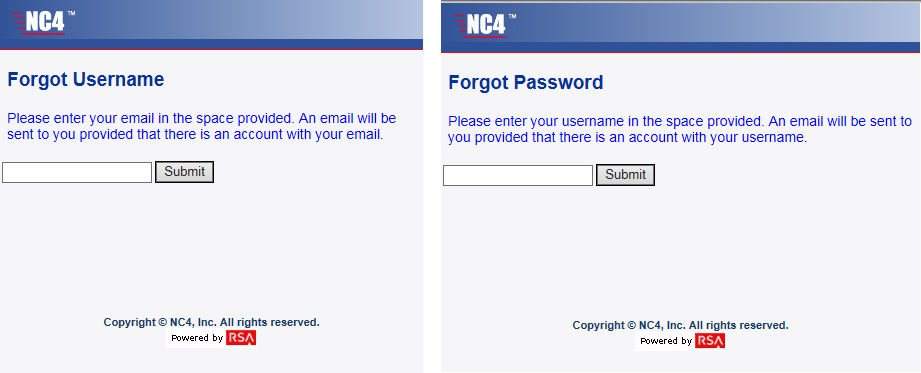Click the TM mark beside the Forgot Username NC4 logo
The height and width of the screenshot is (373, 921).
pos(72,14)
